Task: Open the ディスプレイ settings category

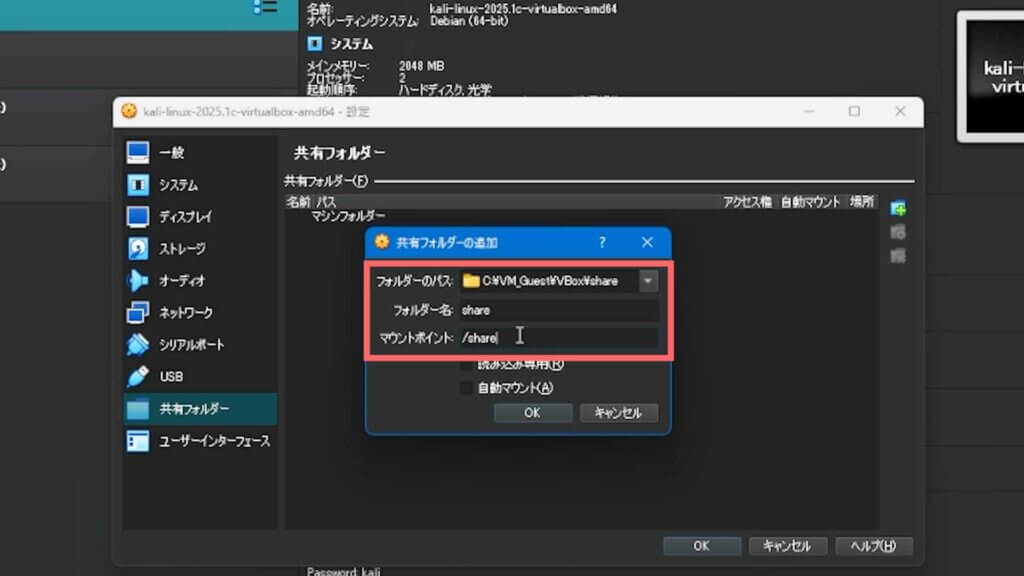Action: pyautogui.click(x=200, y=217)
